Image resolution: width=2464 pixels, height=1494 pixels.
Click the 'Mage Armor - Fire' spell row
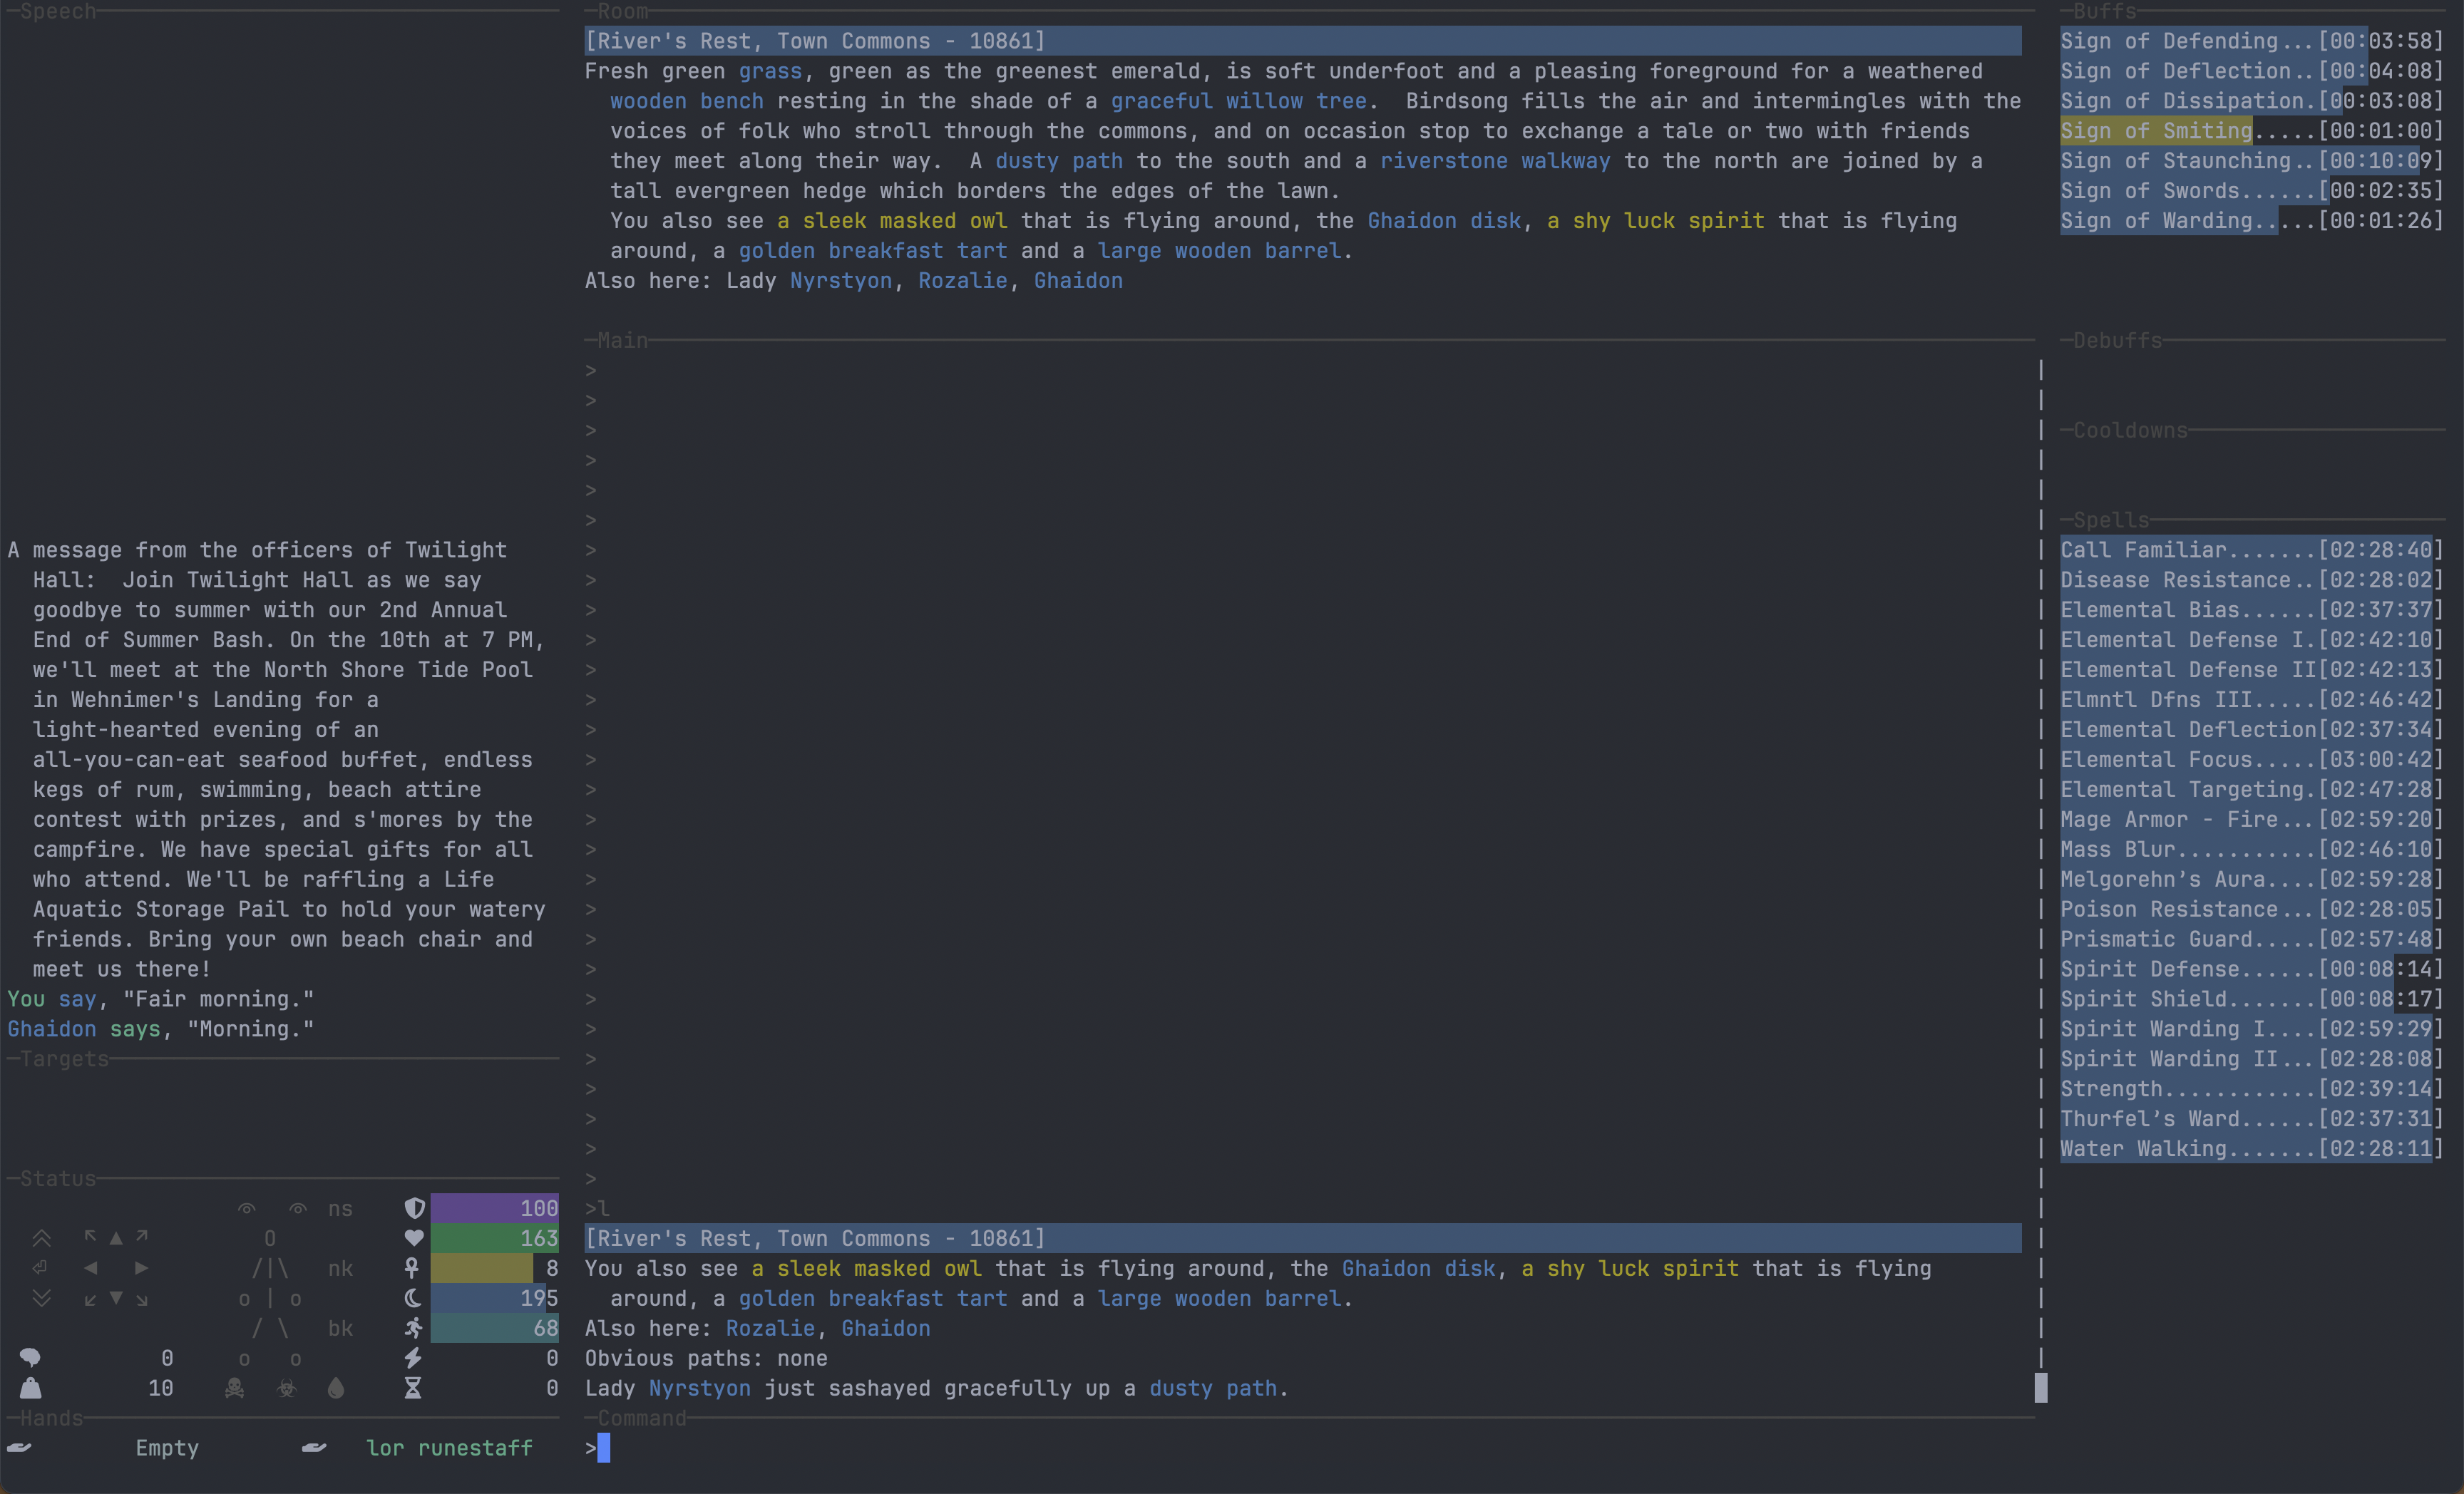pos(2251,820)
